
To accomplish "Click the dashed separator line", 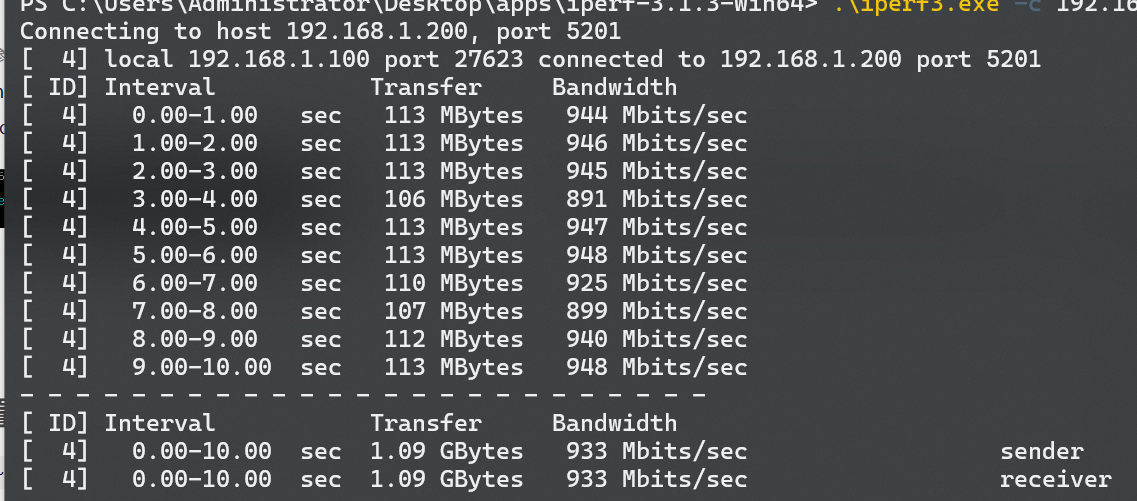I will [x=363, y=395].
